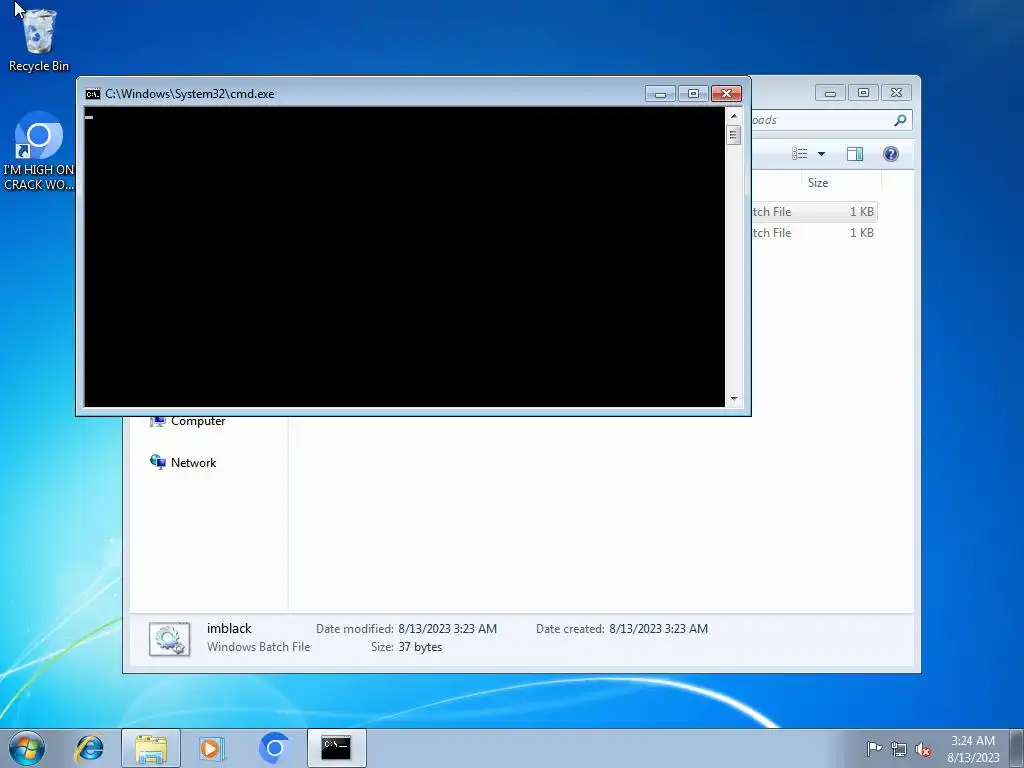Select Computer in Explorer navigation pane

pos(188,421)
